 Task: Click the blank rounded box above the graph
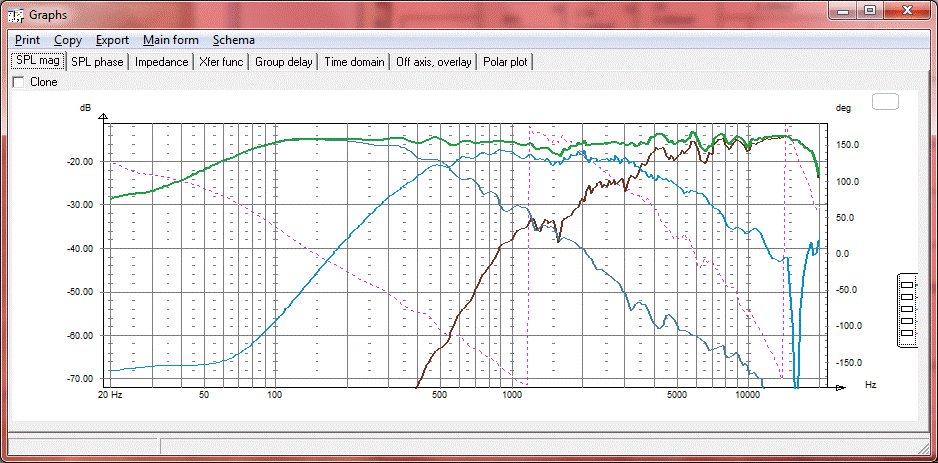coord(885,102)
